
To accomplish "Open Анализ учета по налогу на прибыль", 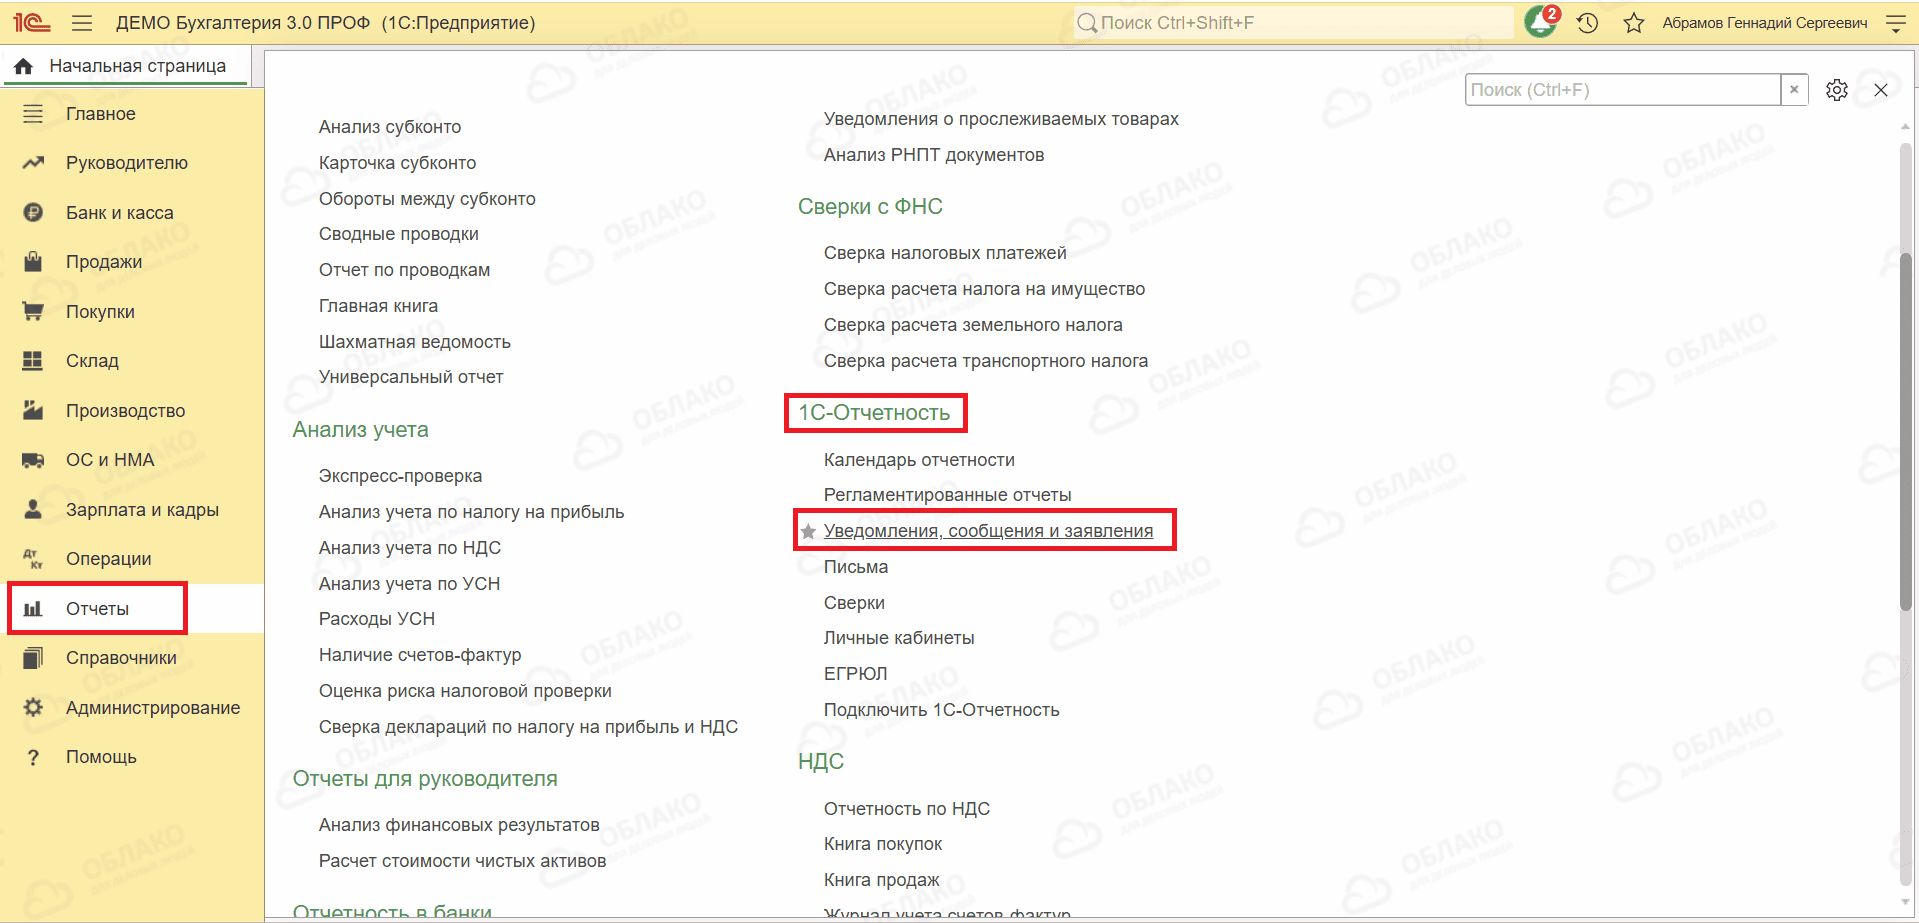I will (471, 512).
